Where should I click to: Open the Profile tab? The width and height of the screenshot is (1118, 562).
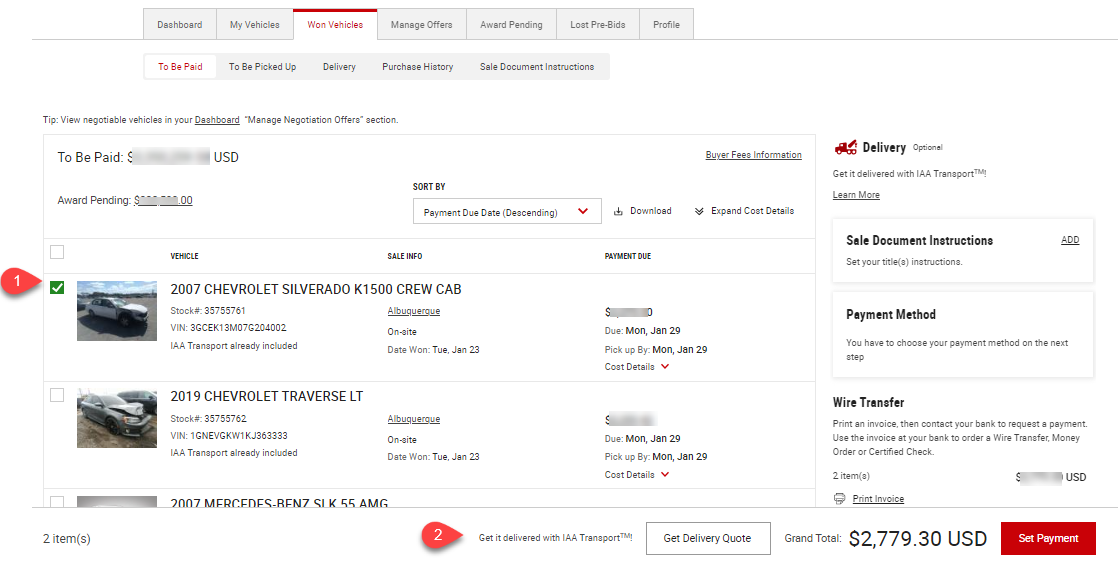(667, 24)
